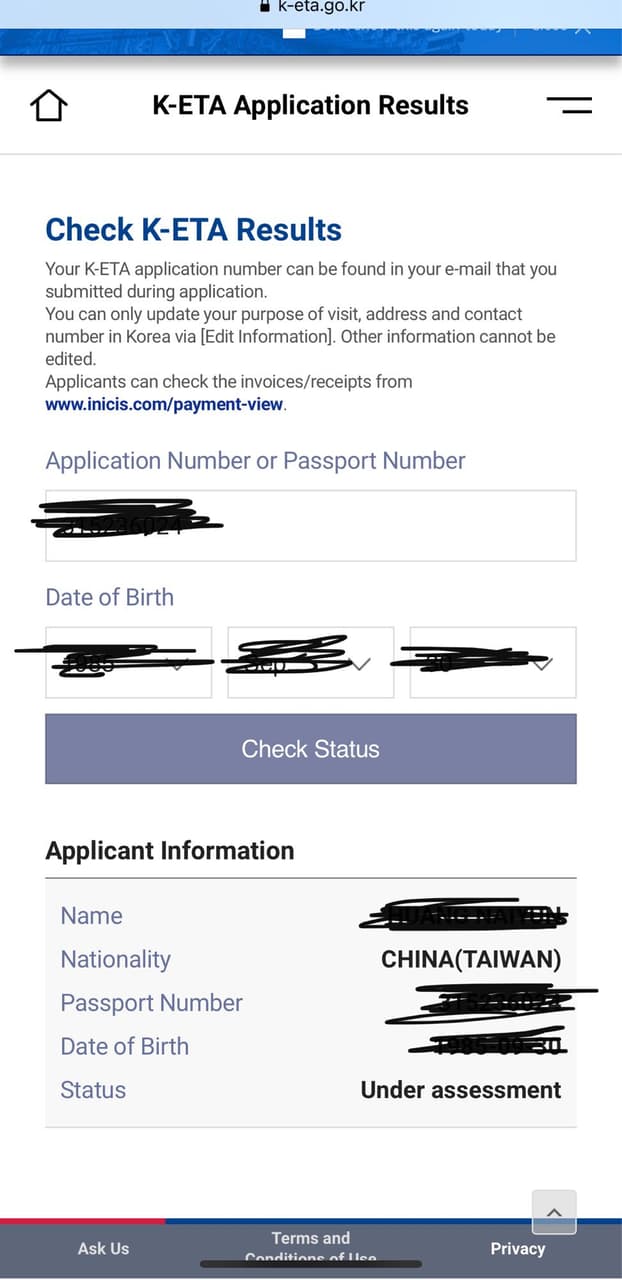Open the www.inicis.com/payment-view link
622x1280 pixels.
point(165,405)
